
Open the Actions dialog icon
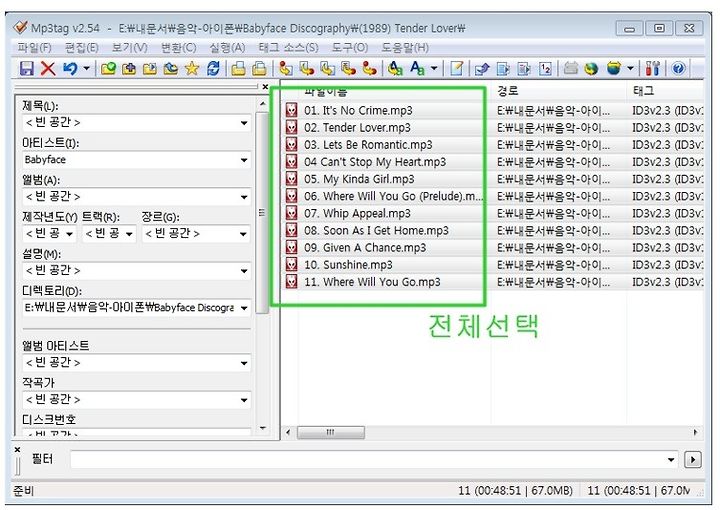point(395,69)
